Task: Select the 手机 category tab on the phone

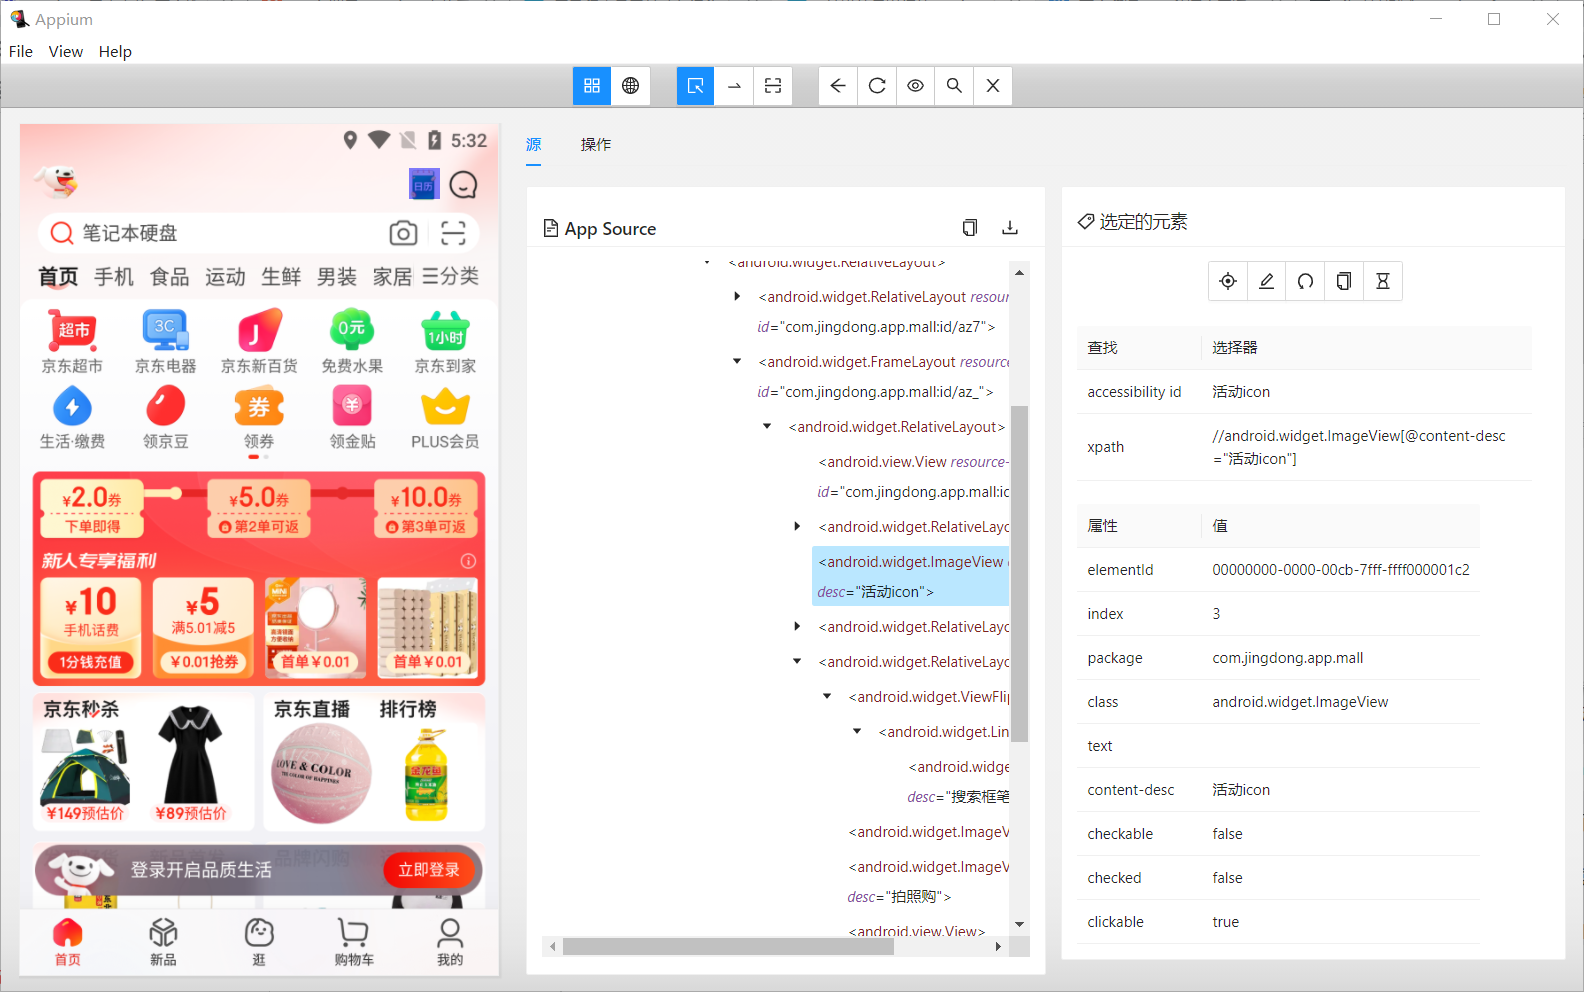Action: point(114,276)
